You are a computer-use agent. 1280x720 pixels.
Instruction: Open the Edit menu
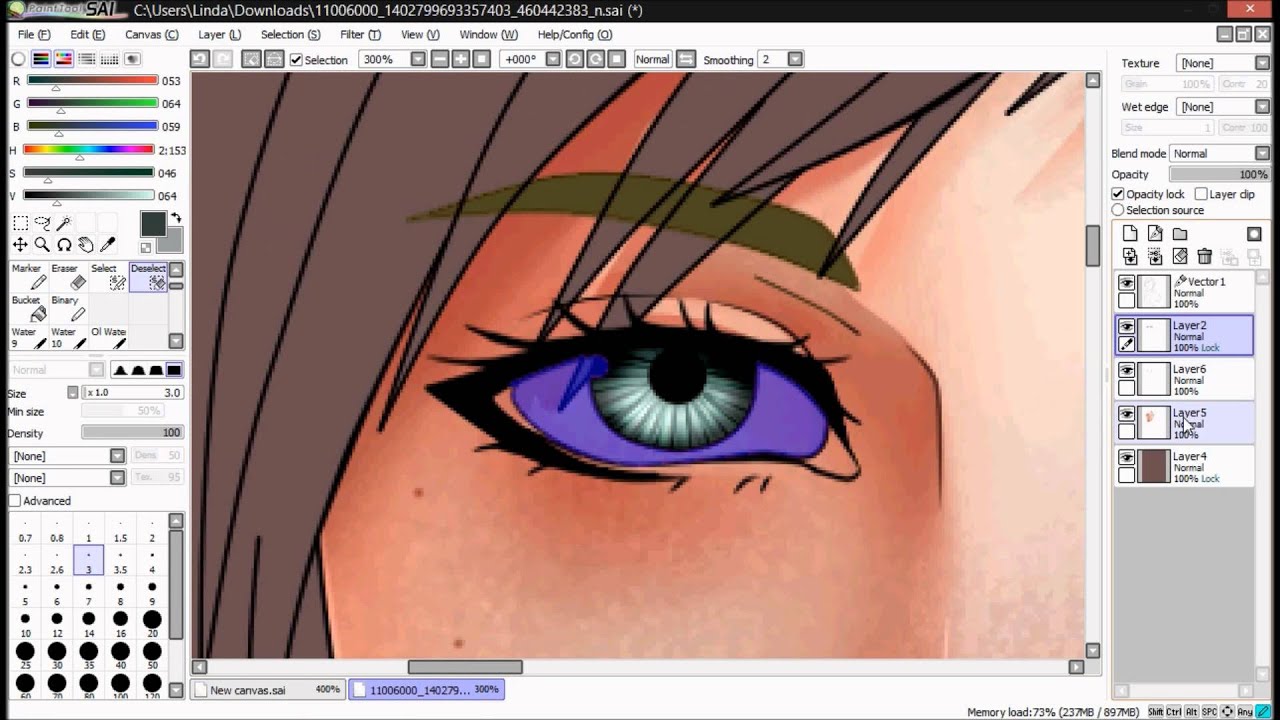[88, 34]
